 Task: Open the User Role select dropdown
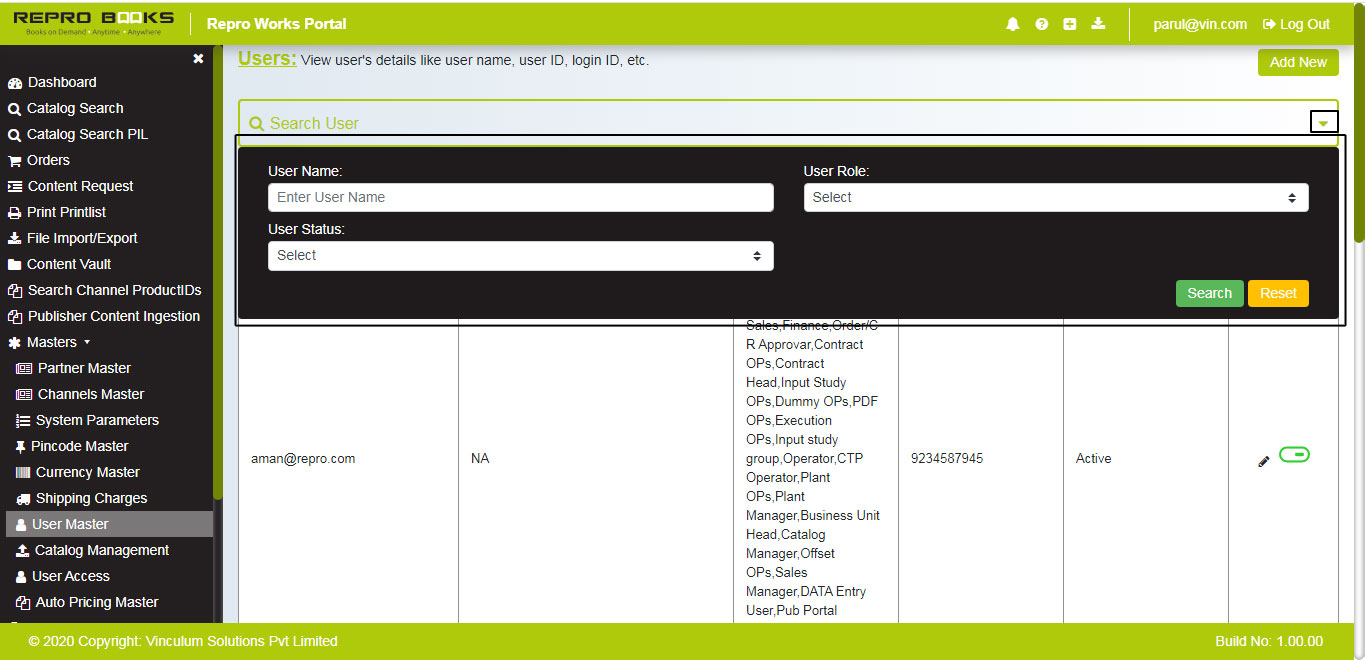coord(1056,197)
